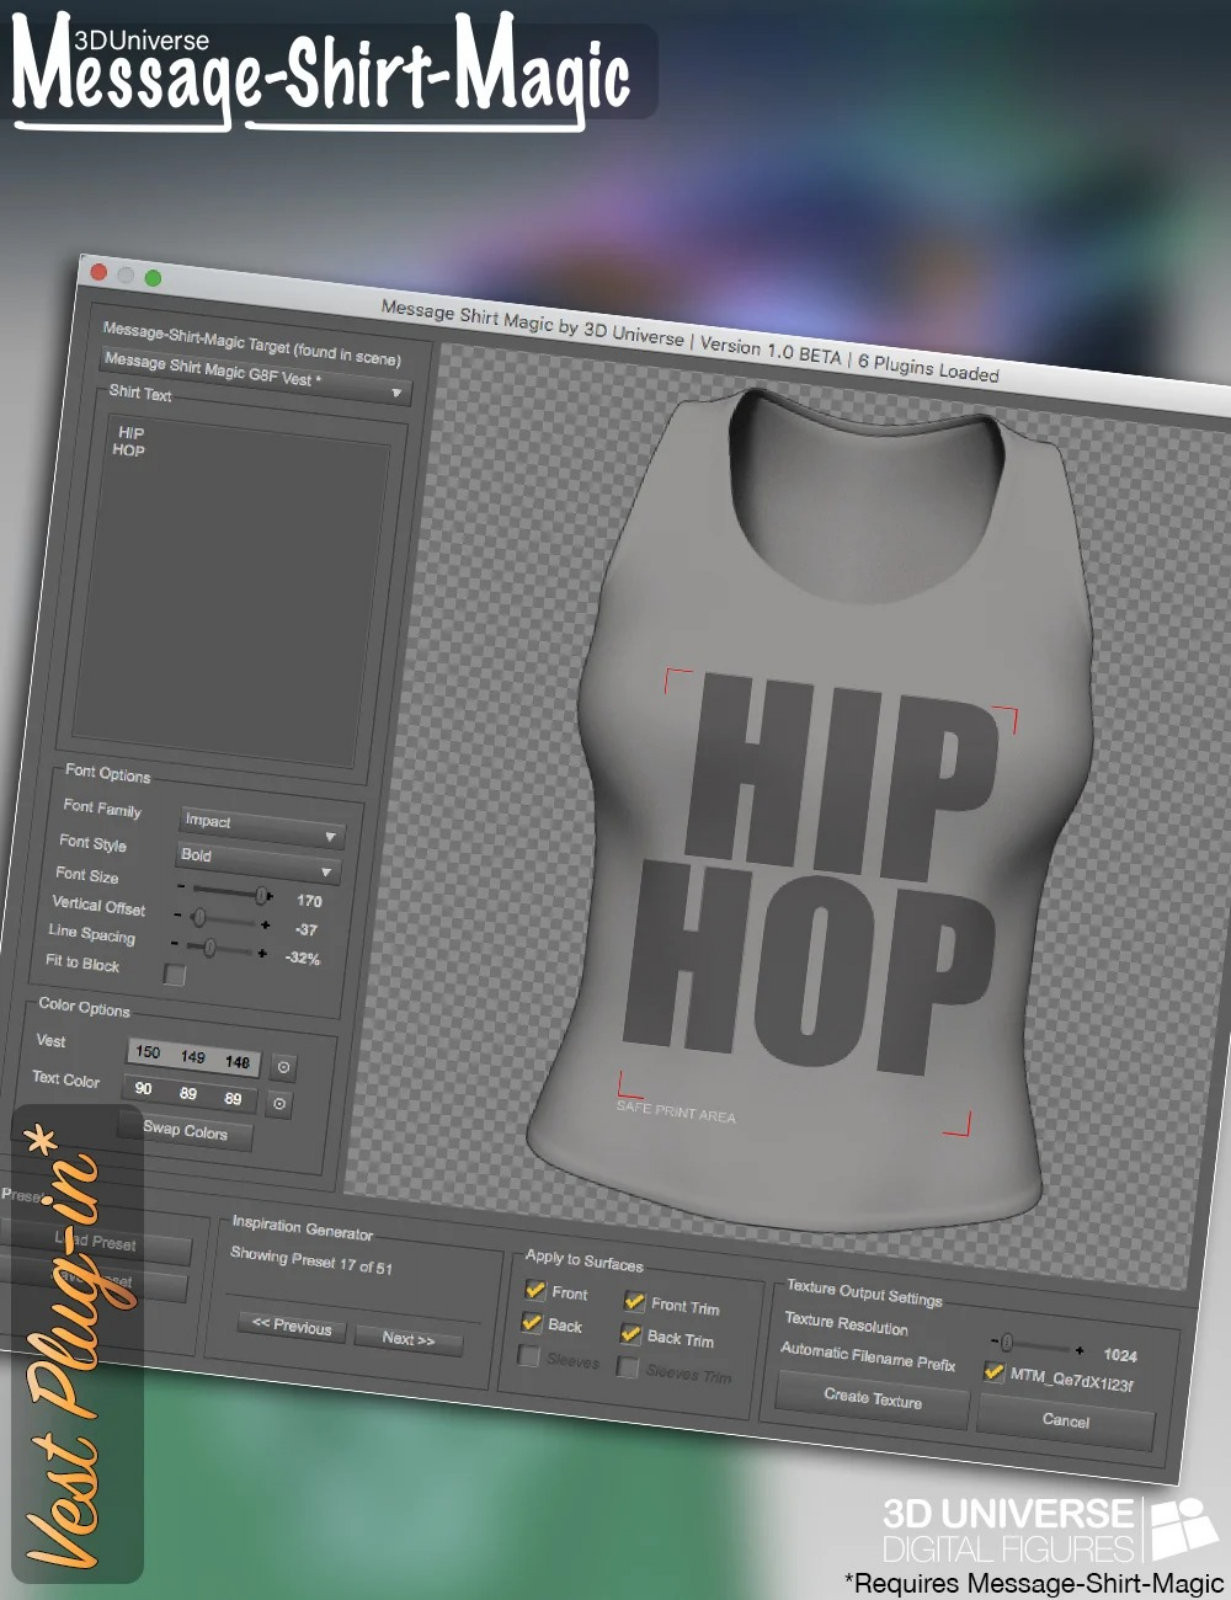The height and width of the screenshot is (1600, 1231).
Task: Click the Next preset button
Action: click(408, 1339)
